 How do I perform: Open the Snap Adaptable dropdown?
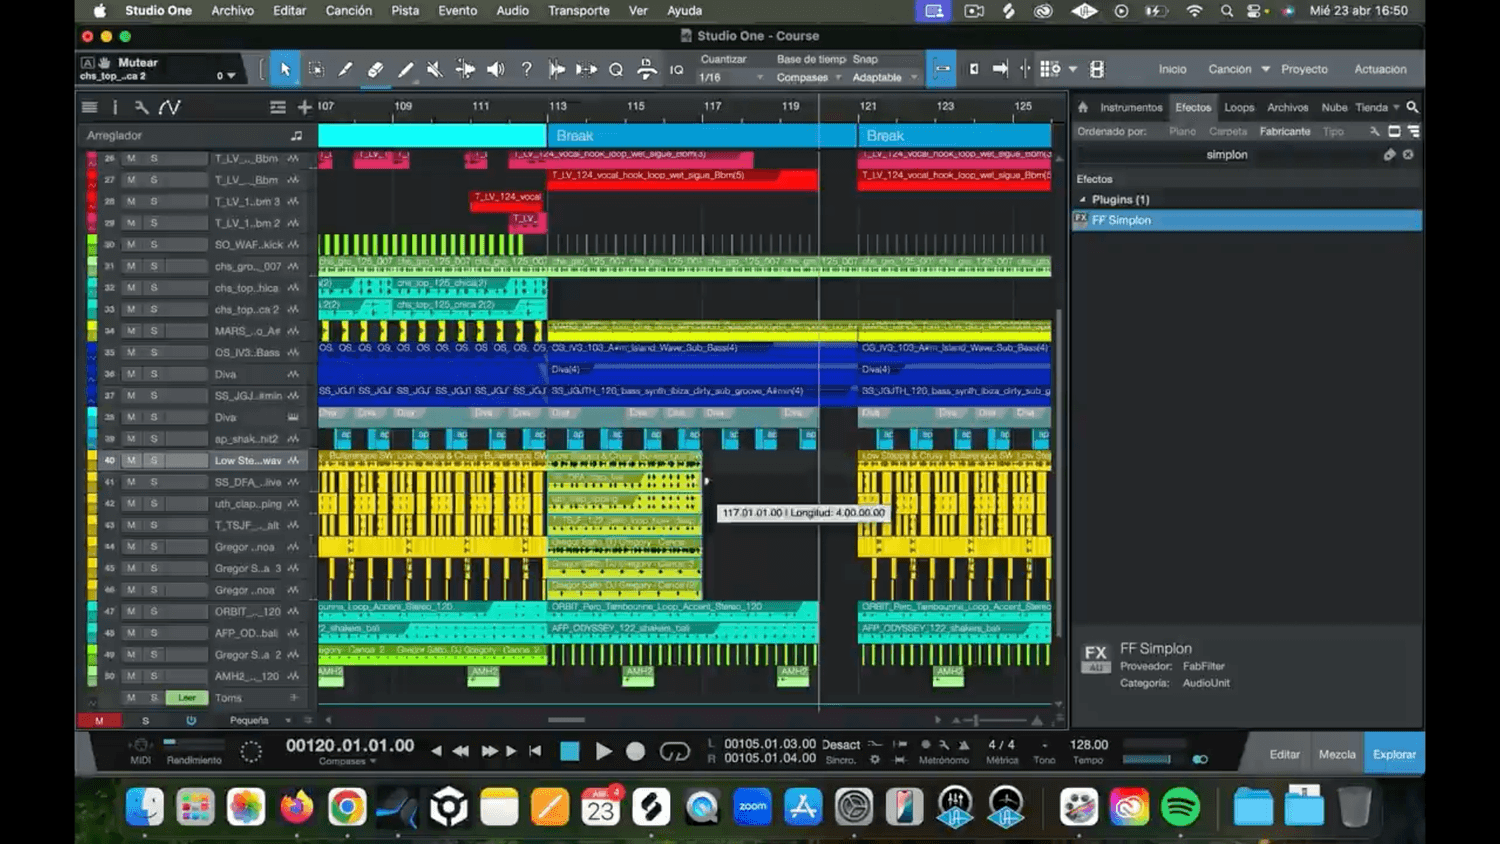[x=884, y=77]
